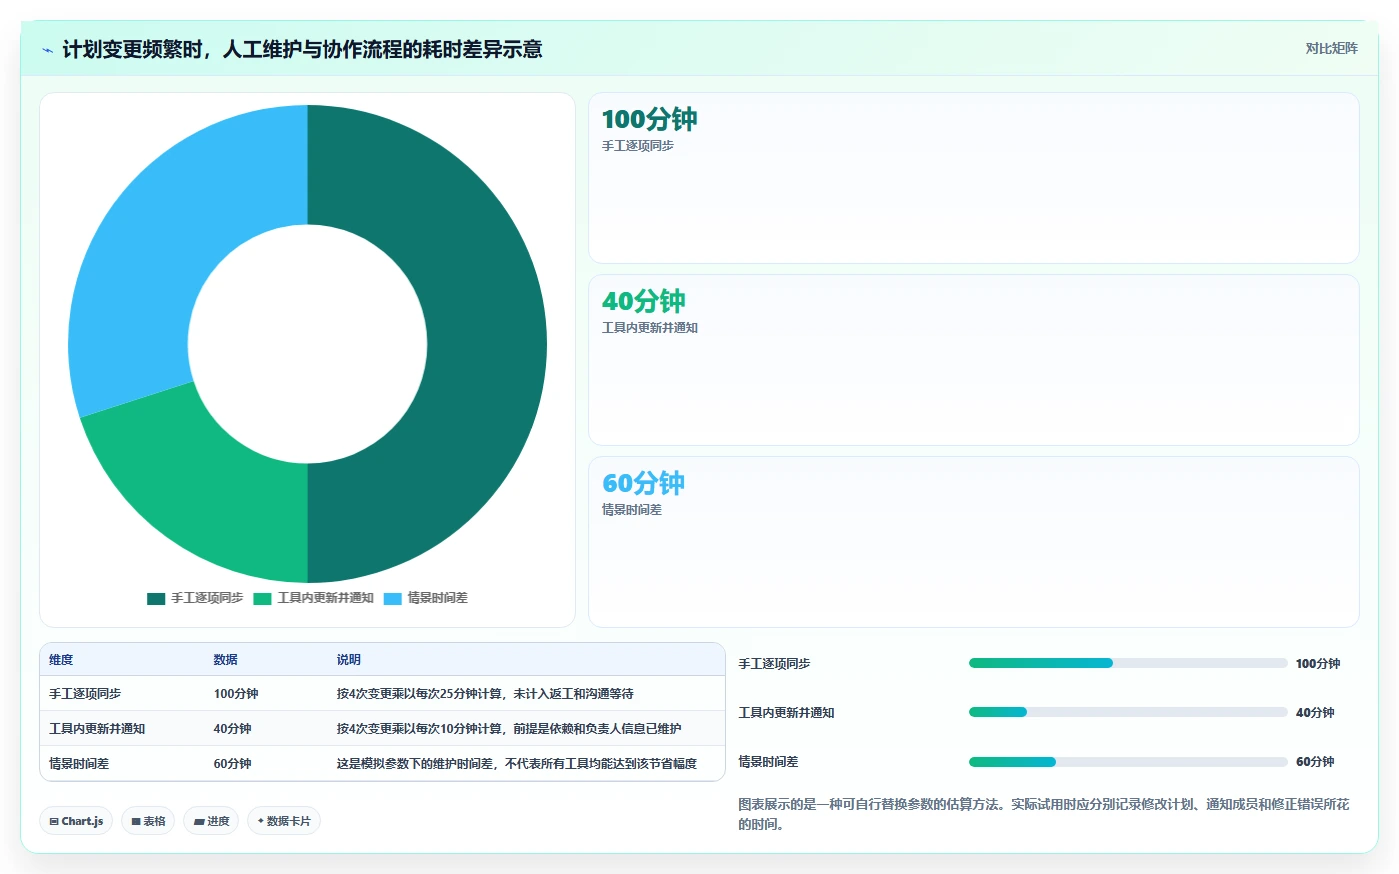Click the dark green doughnut segment
The image size is (1399, 874).
point(485,344)
